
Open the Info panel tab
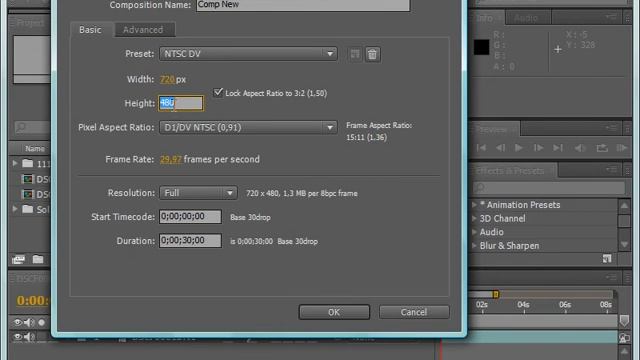pos(486,18)
